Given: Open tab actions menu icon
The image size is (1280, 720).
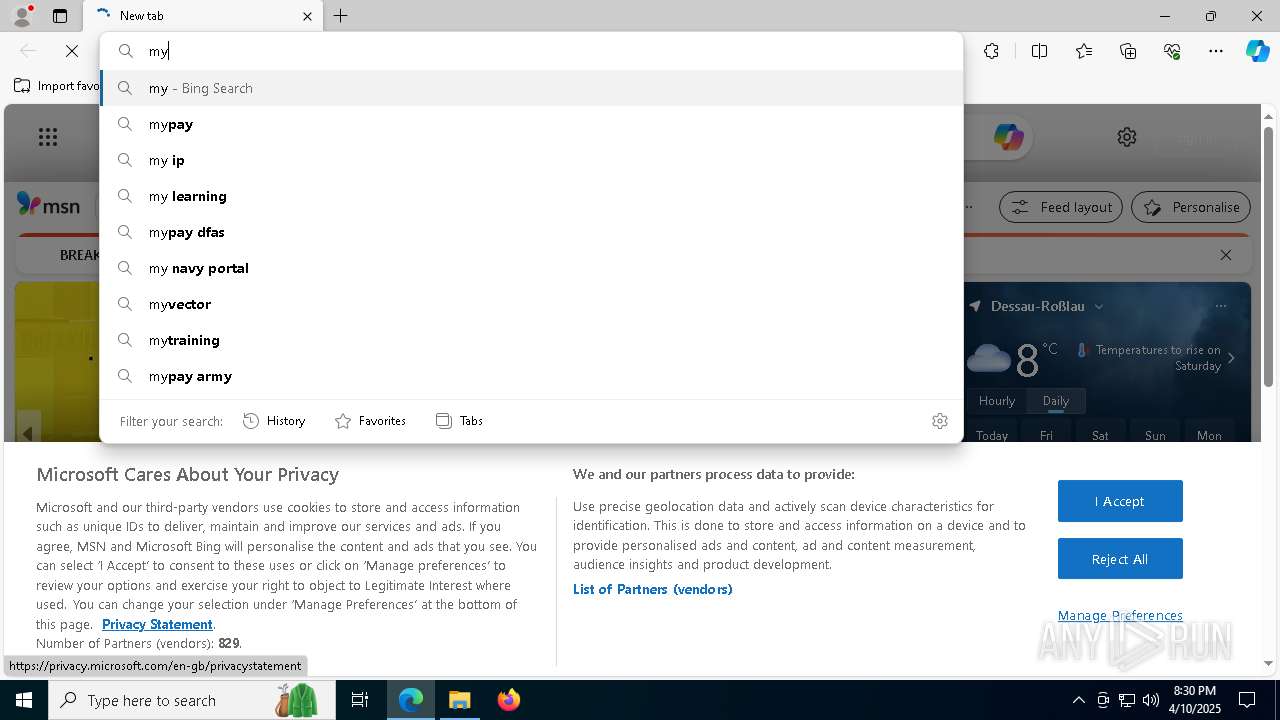Looking at the screenshot, I should point(60,16).
